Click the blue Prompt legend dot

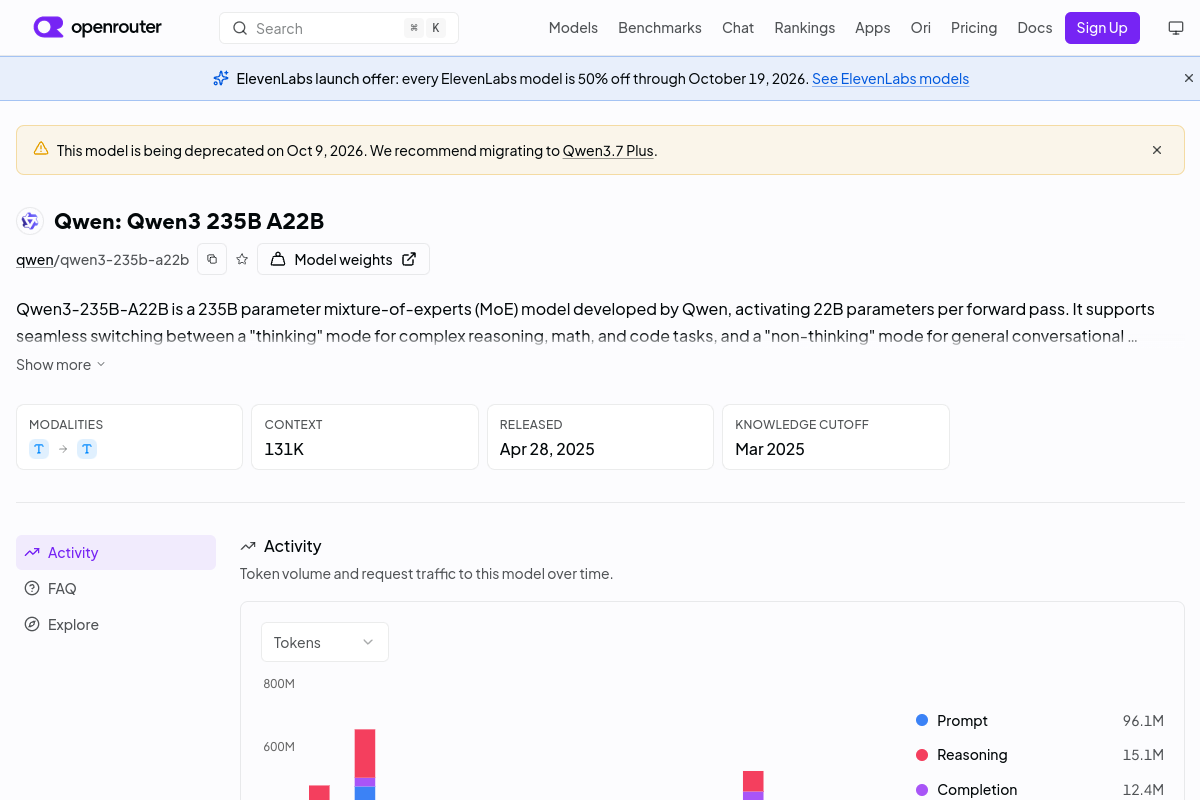922,720
